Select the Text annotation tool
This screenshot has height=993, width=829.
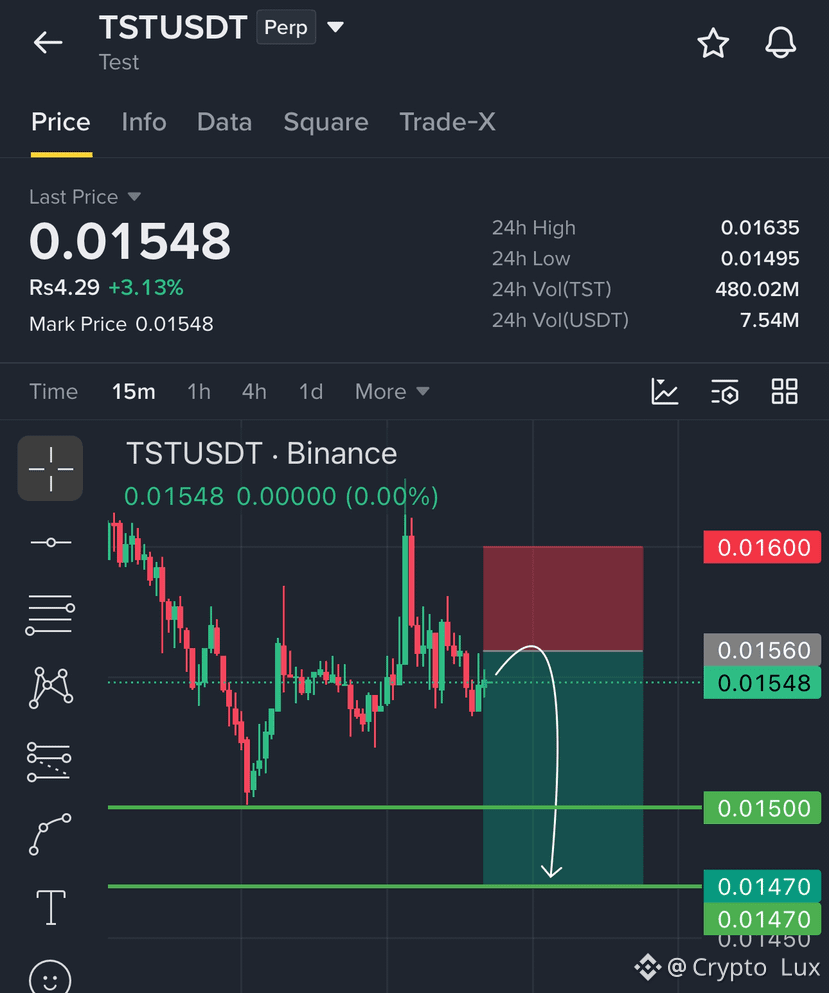pyautogui.click(x=51, y=907)
